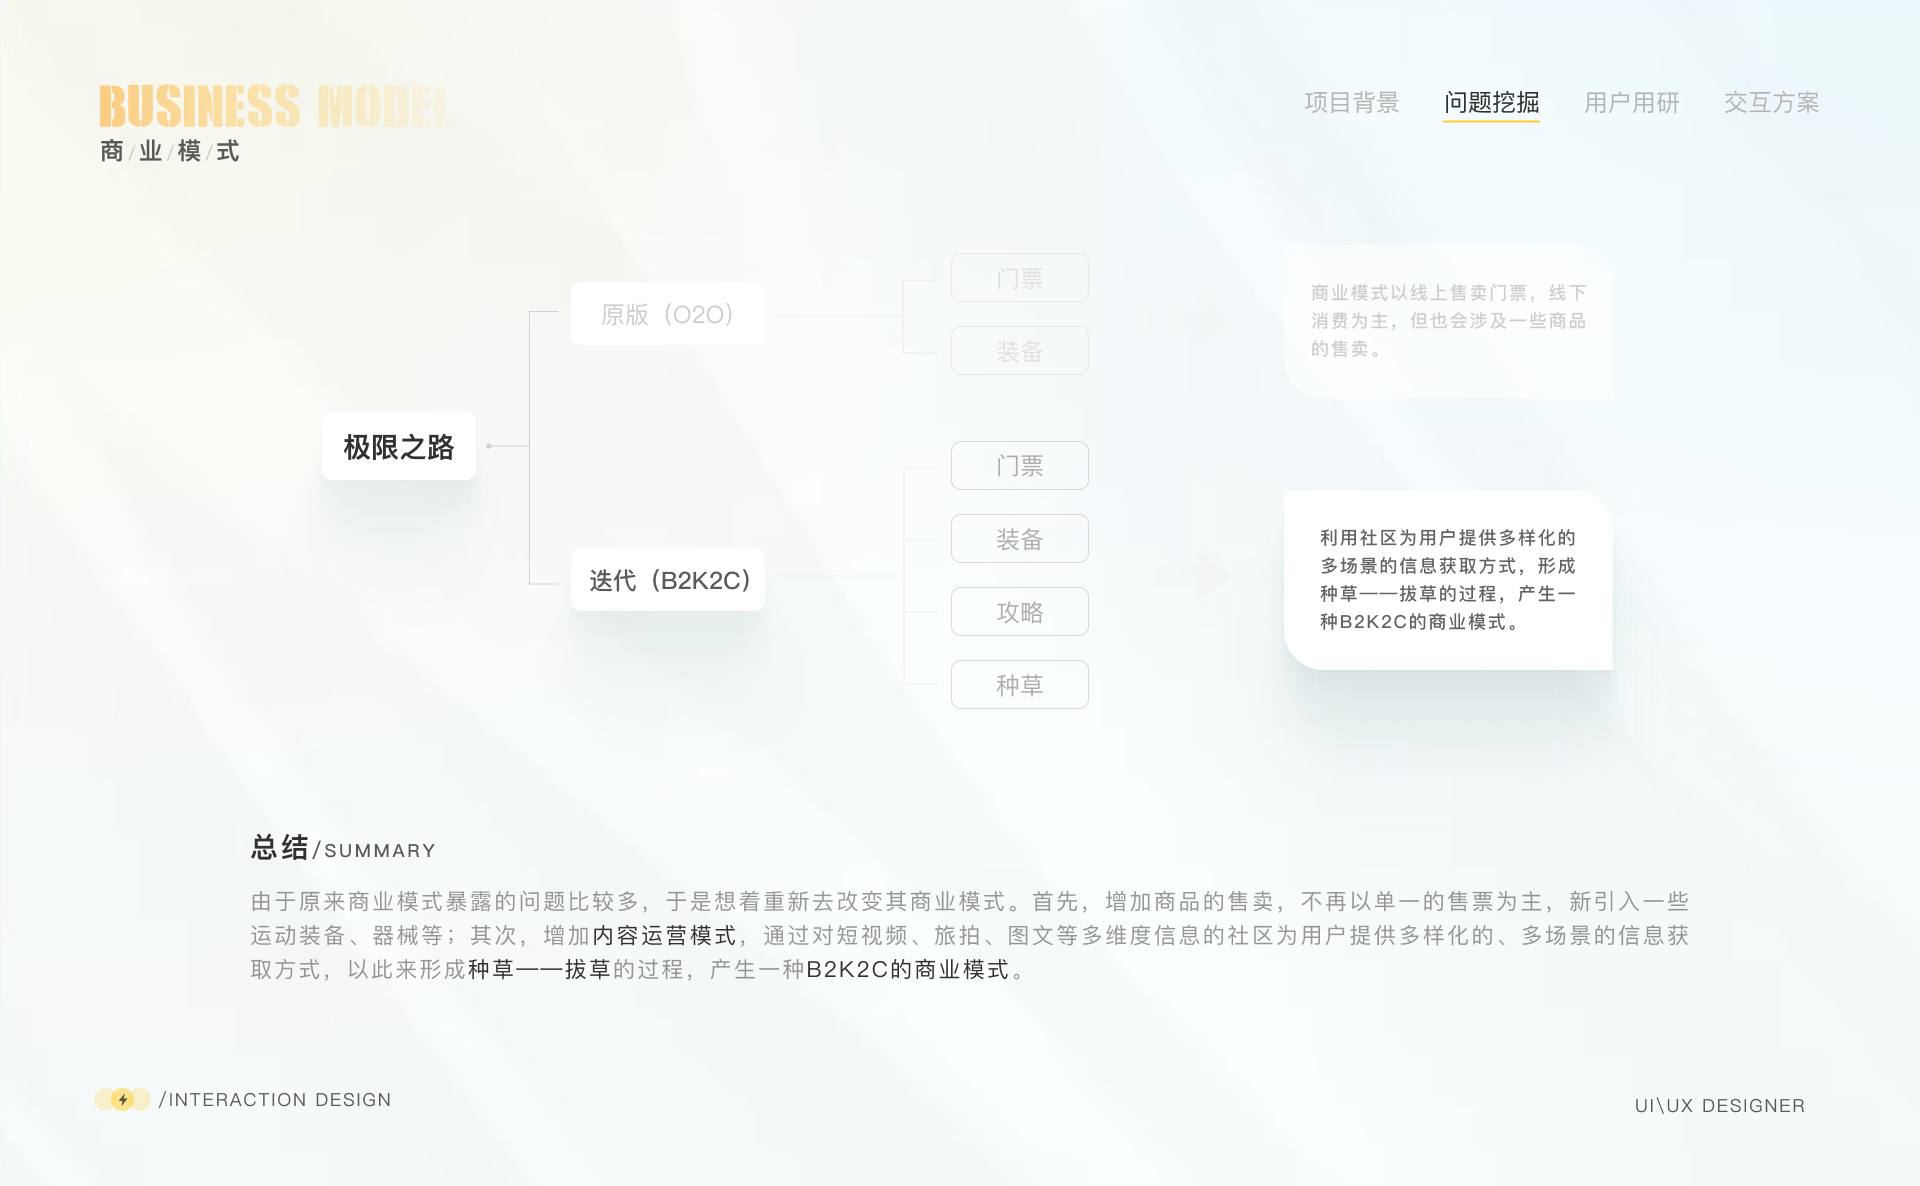1920x1186 pixels.
Task: Click the lightning bolt logo icon
Action: [x=122, y=1099]
